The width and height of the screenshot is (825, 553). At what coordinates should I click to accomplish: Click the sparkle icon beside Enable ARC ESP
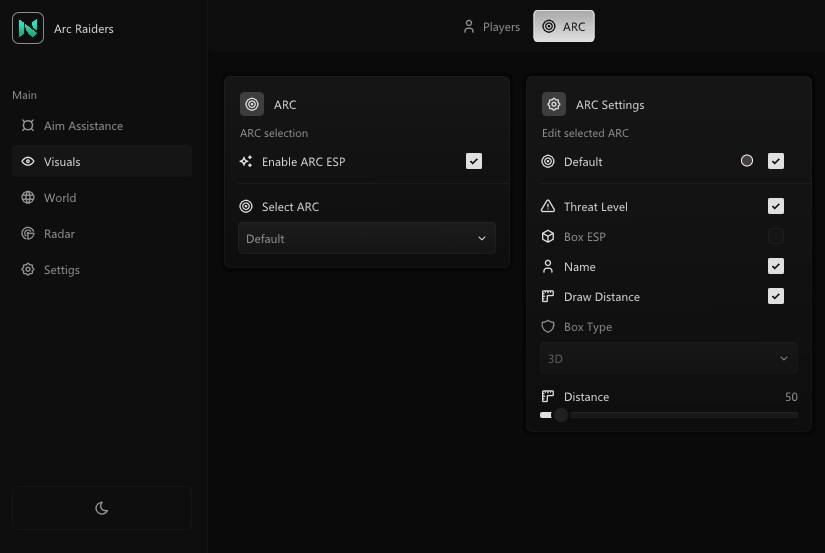[246, 161]
